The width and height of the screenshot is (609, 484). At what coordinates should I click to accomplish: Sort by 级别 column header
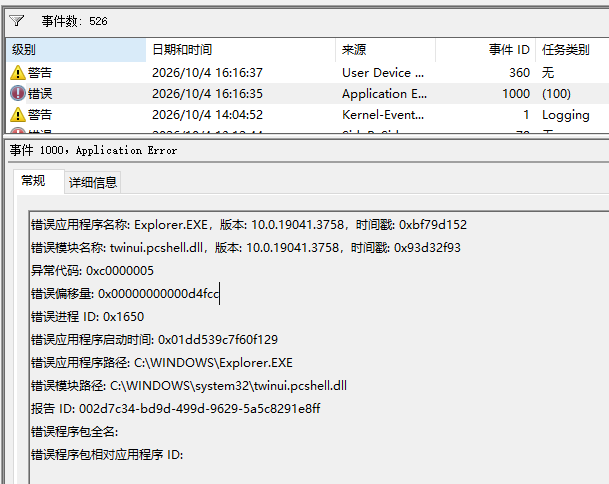click(76, 50)
